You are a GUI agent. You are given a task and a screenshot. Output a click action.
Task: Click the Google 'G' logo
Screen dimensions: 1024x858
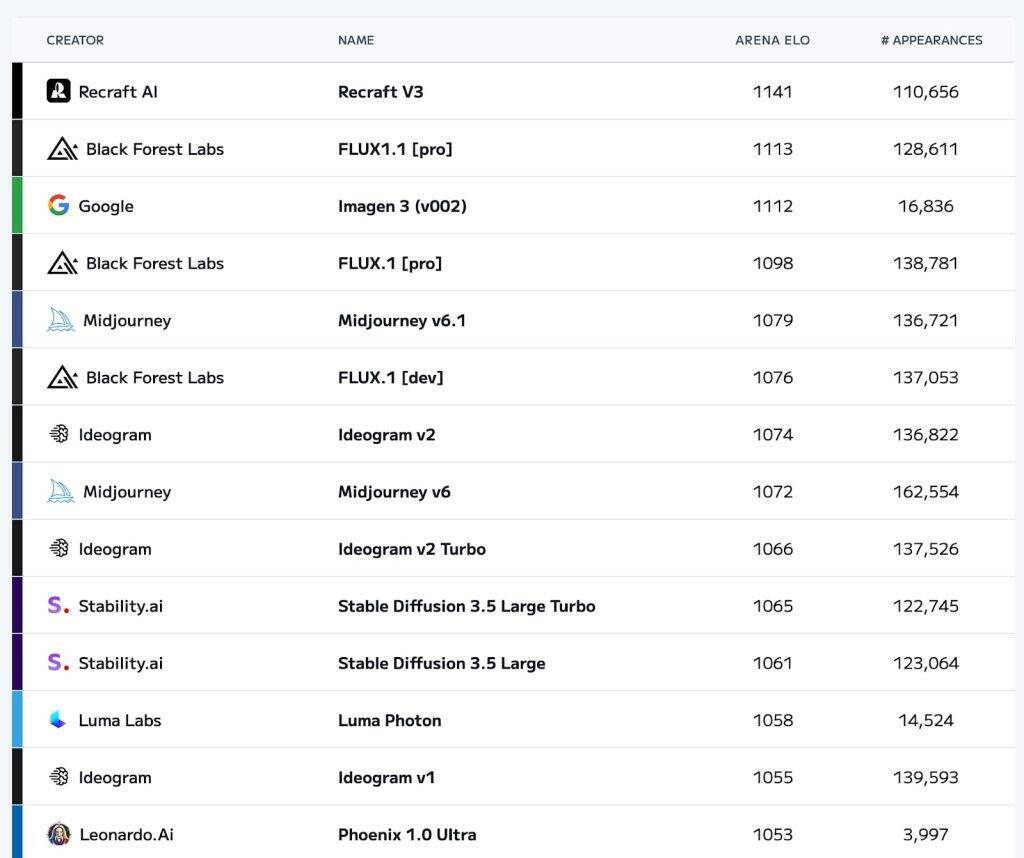click(58, 206)
